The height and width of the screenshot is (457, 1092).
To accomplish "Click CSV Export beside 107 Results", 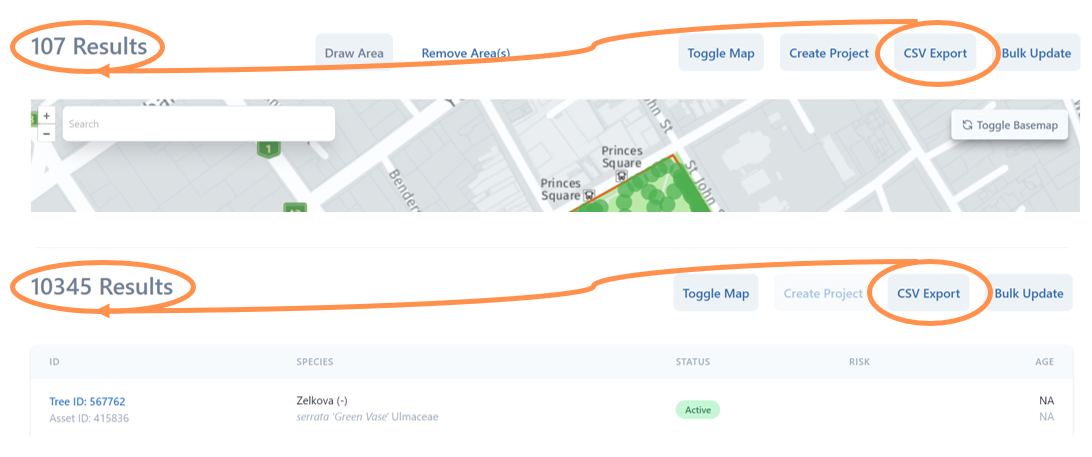I will pyautogui.click(x=935, y=53).
